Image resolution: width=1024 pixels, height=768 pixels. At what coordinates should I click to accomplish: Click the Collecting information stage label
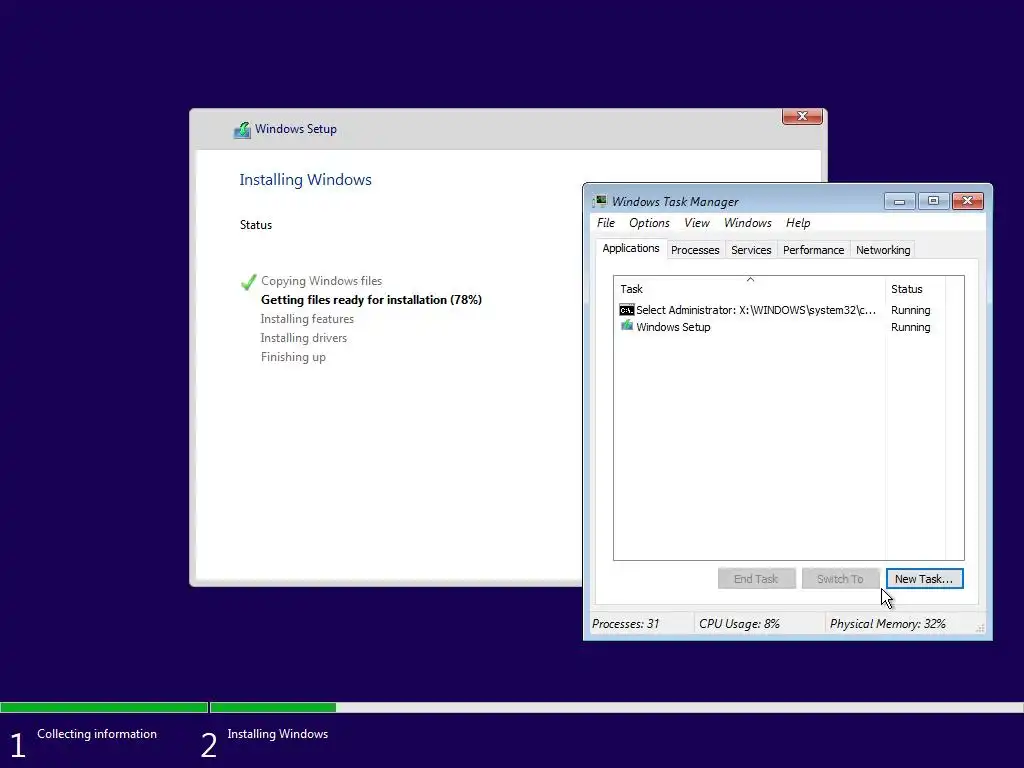tap(97, 734)
